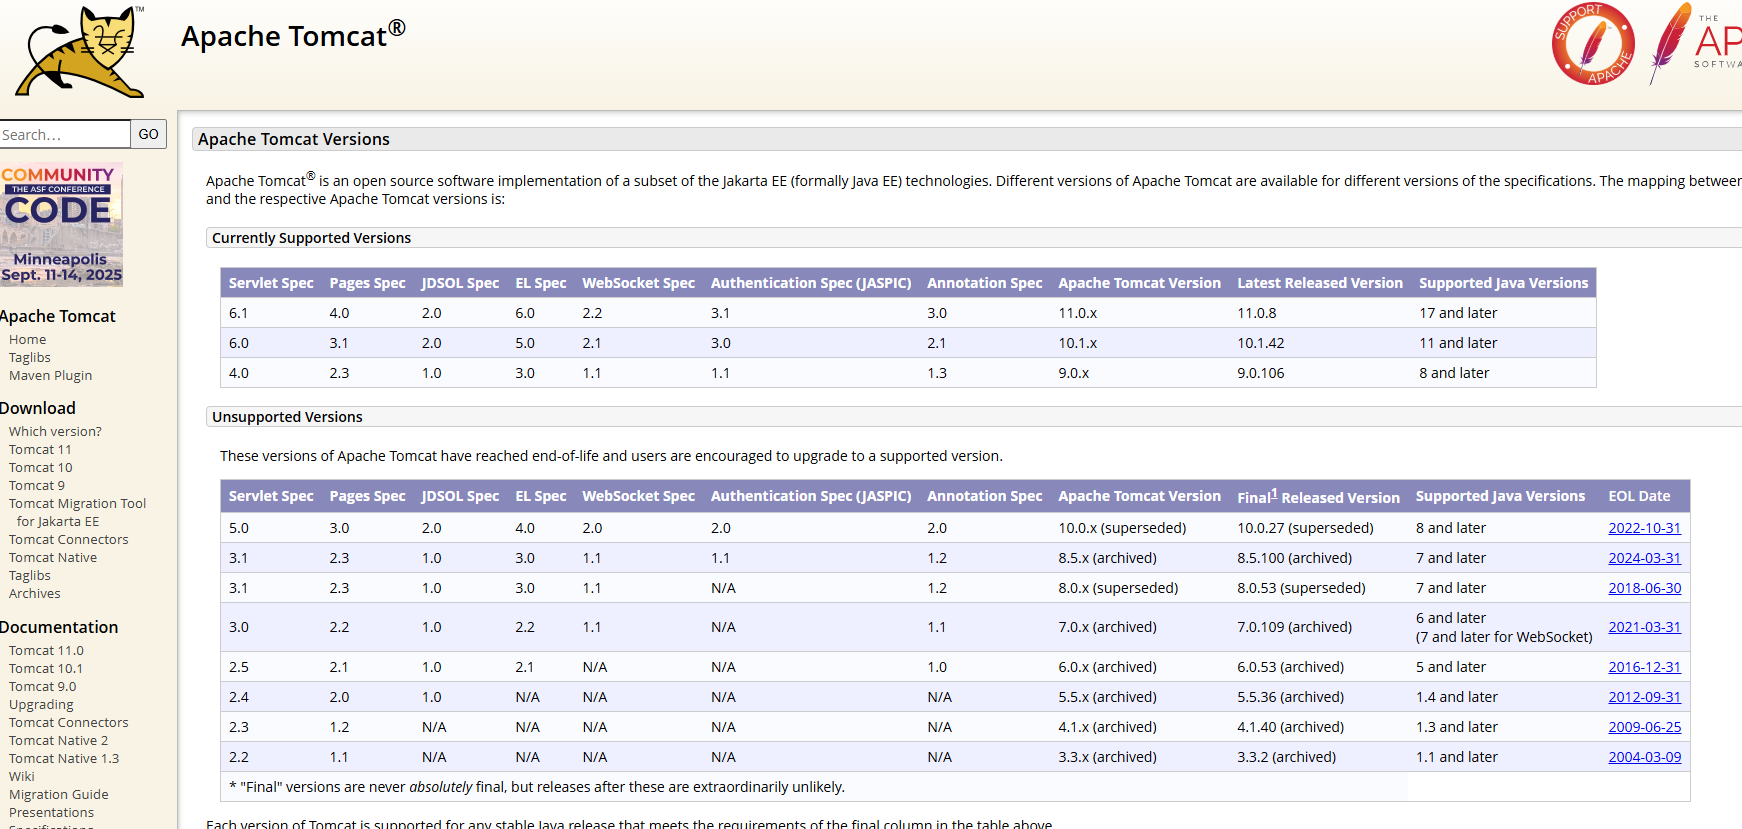
Task: Click the Apache Tomcat Versions heading
Action: [293, 139]
